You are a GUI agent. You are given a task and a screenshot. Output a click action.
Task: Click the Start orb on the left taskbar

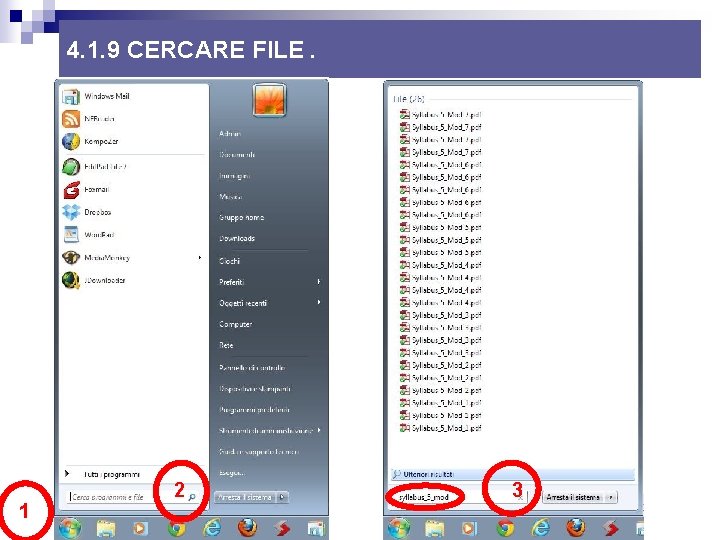pyautogui.click(x=70, y=528)
